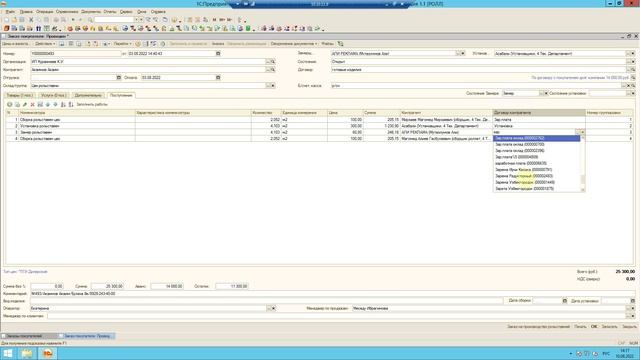
Task: Open the document date calendar picker
Action: click(x=218, y=53)
